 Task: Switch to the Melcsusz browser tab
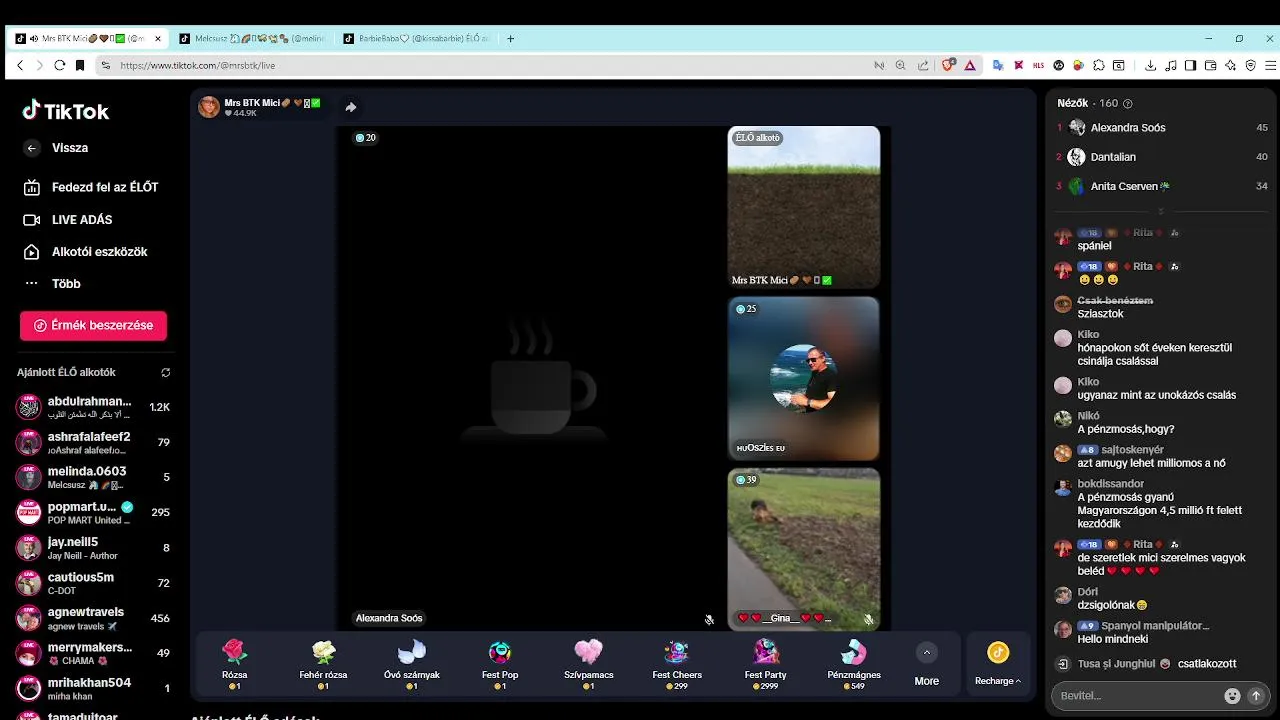coord(251,38)
